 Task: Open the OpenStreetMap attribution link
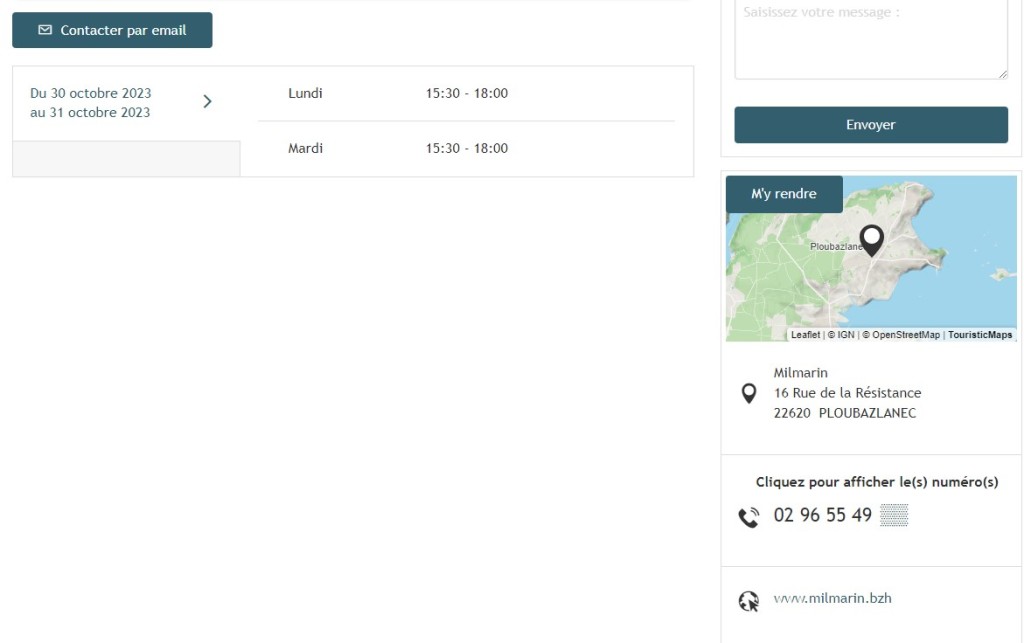tap(905, 335)
